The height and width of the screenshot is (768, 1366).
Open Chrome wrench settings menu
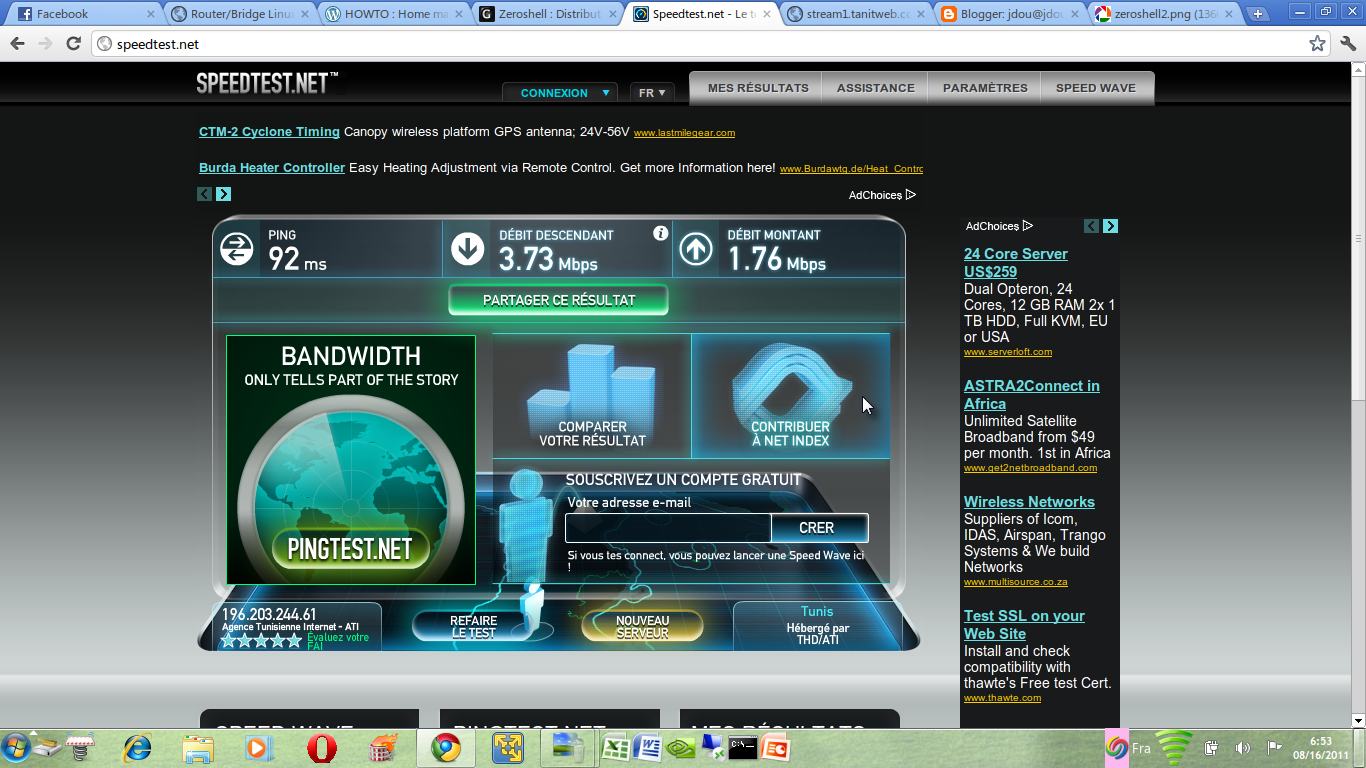pyautogui.click(x=1347, y=44)
